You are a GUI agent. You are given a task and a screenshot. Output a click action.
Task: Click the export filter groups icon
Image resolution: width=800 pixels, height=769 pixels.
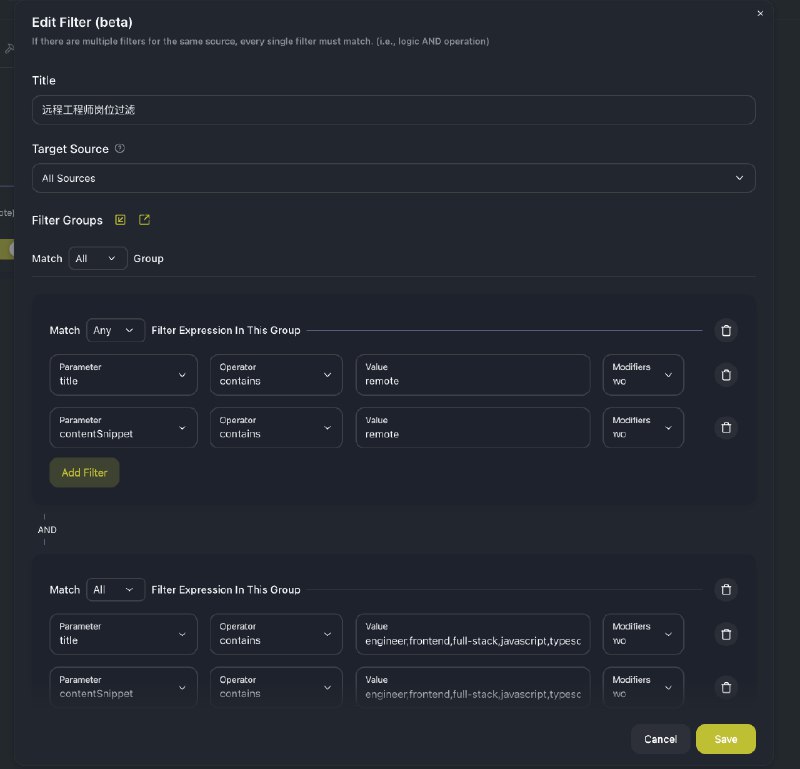pos(144,220)
